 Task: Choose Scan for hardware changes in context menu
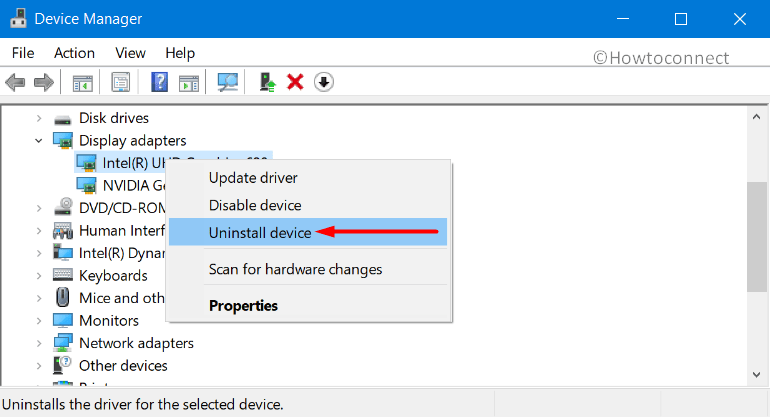308,269
